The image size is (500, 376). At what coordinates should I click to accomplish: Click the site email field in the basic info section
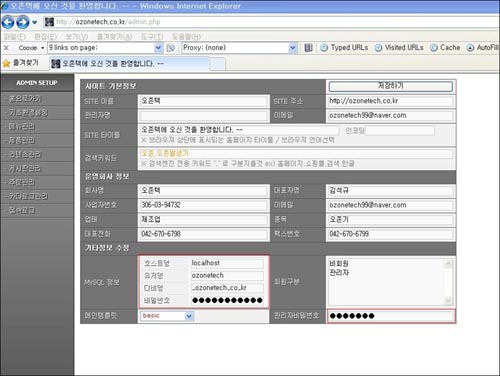tap(390, 116)
